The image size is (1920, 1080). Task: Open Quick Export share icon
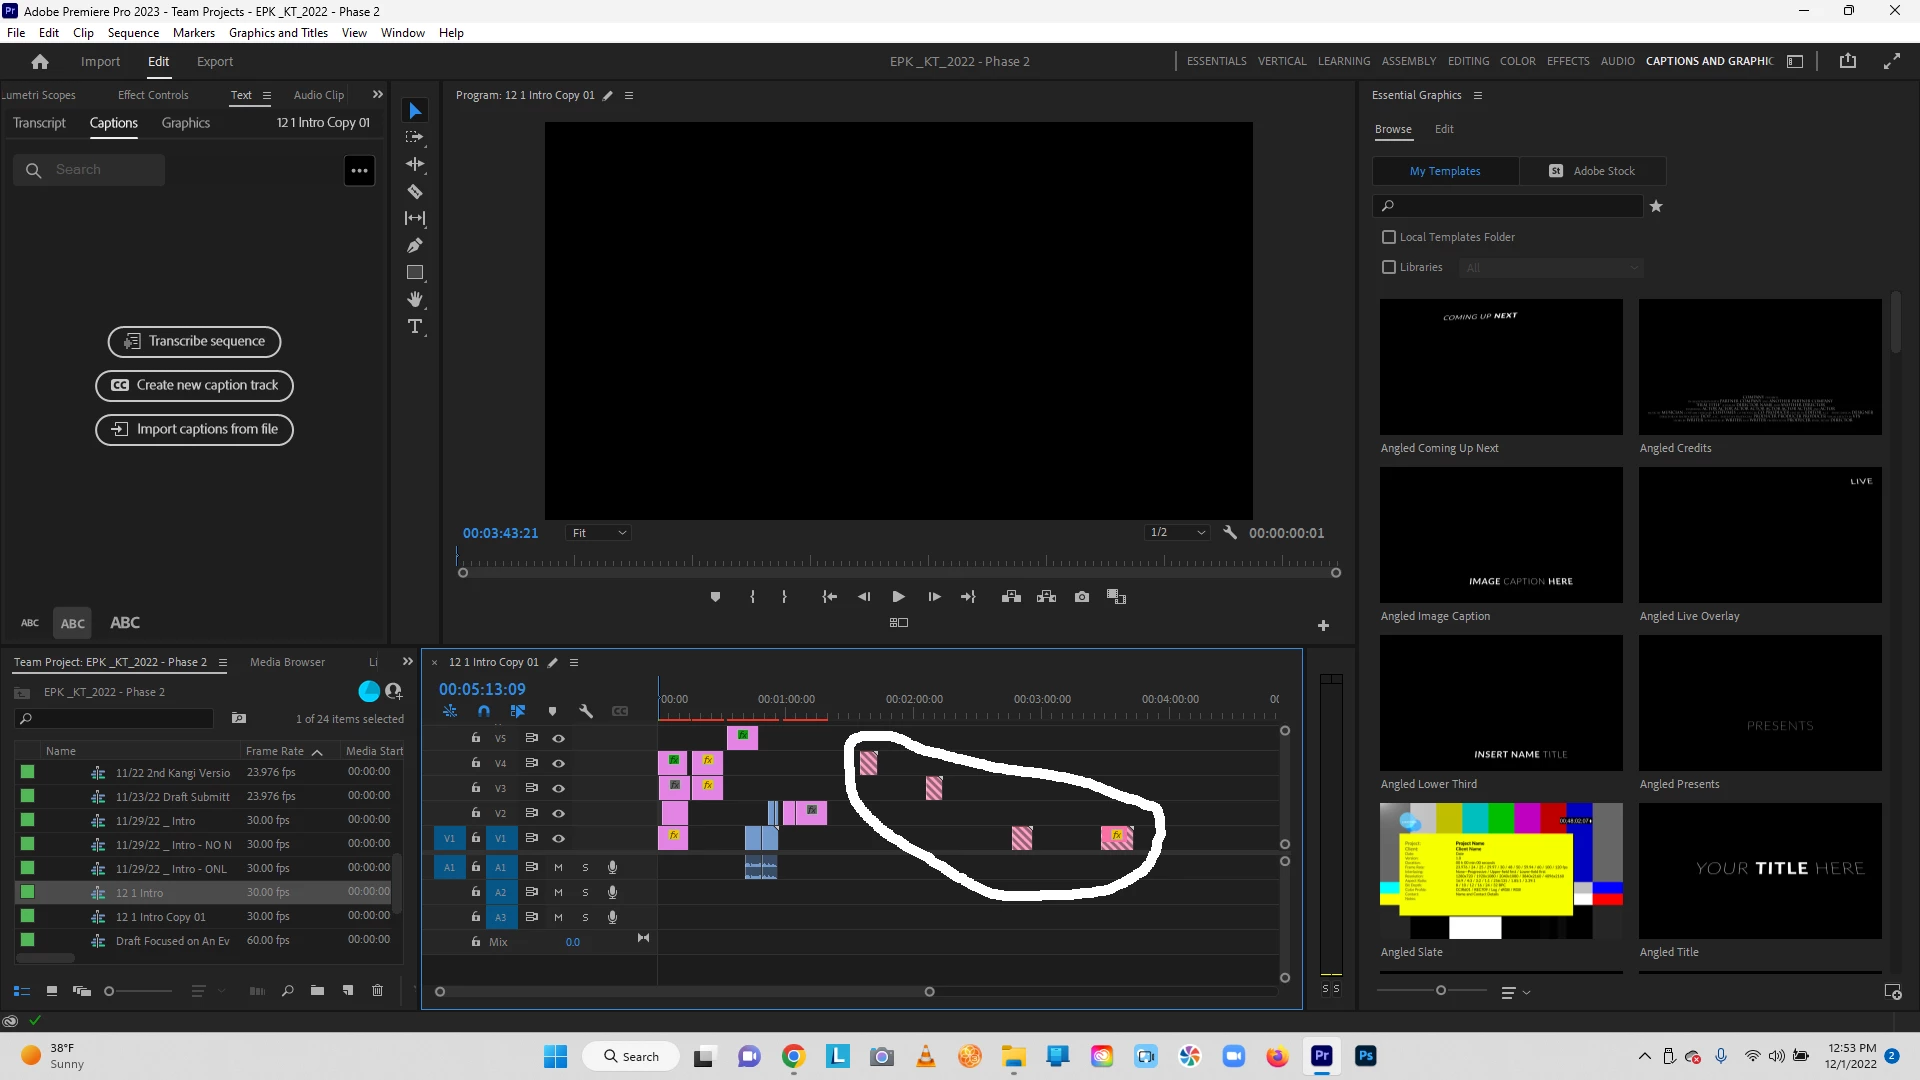(x=1848, y=61)
